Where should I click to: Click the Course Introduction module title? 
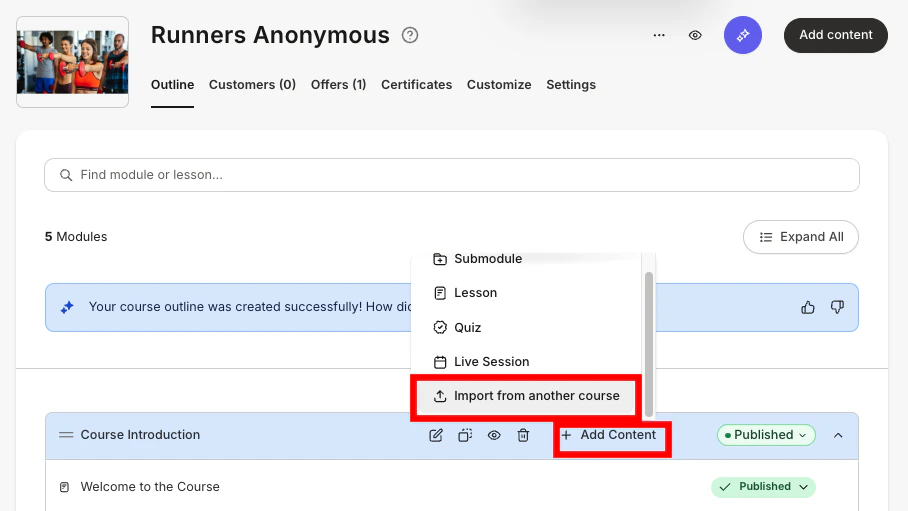coord(140,435)
